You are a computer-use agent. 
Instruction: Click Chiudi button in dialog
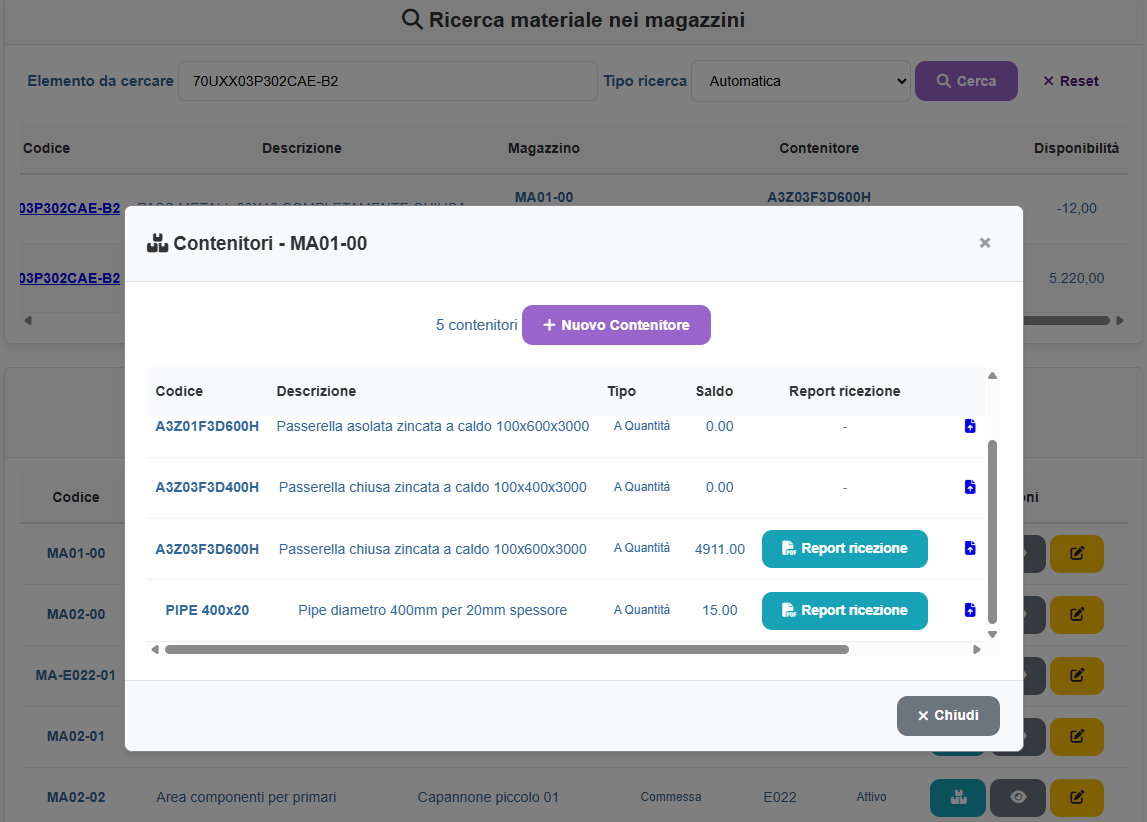948,715
